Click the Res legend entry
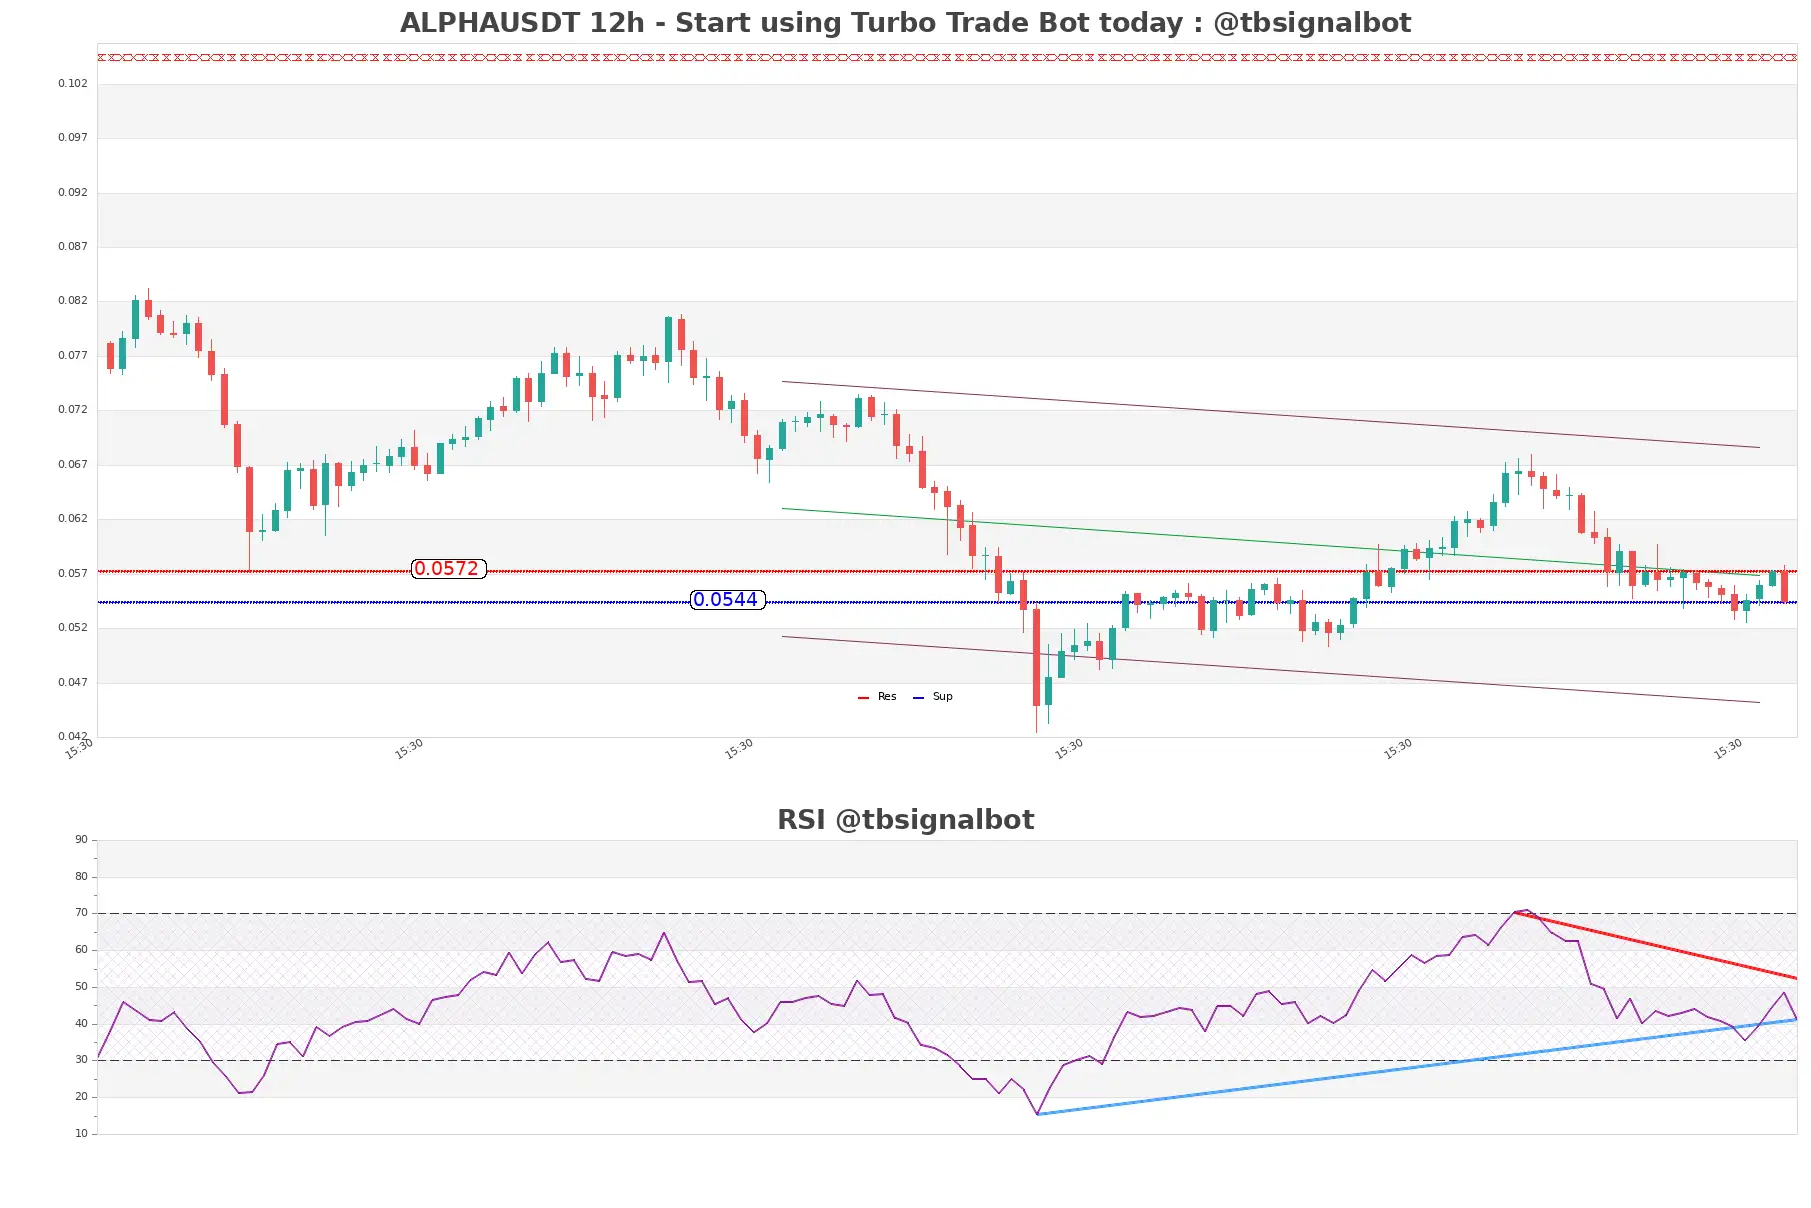 pos(877,697)
